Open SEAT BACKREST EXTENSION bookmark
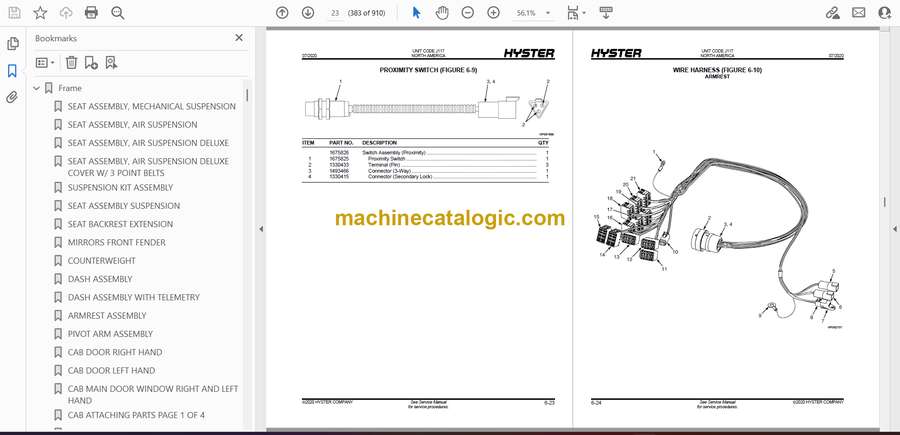This screenshot has height=435, width=900. tap(120, 224)
